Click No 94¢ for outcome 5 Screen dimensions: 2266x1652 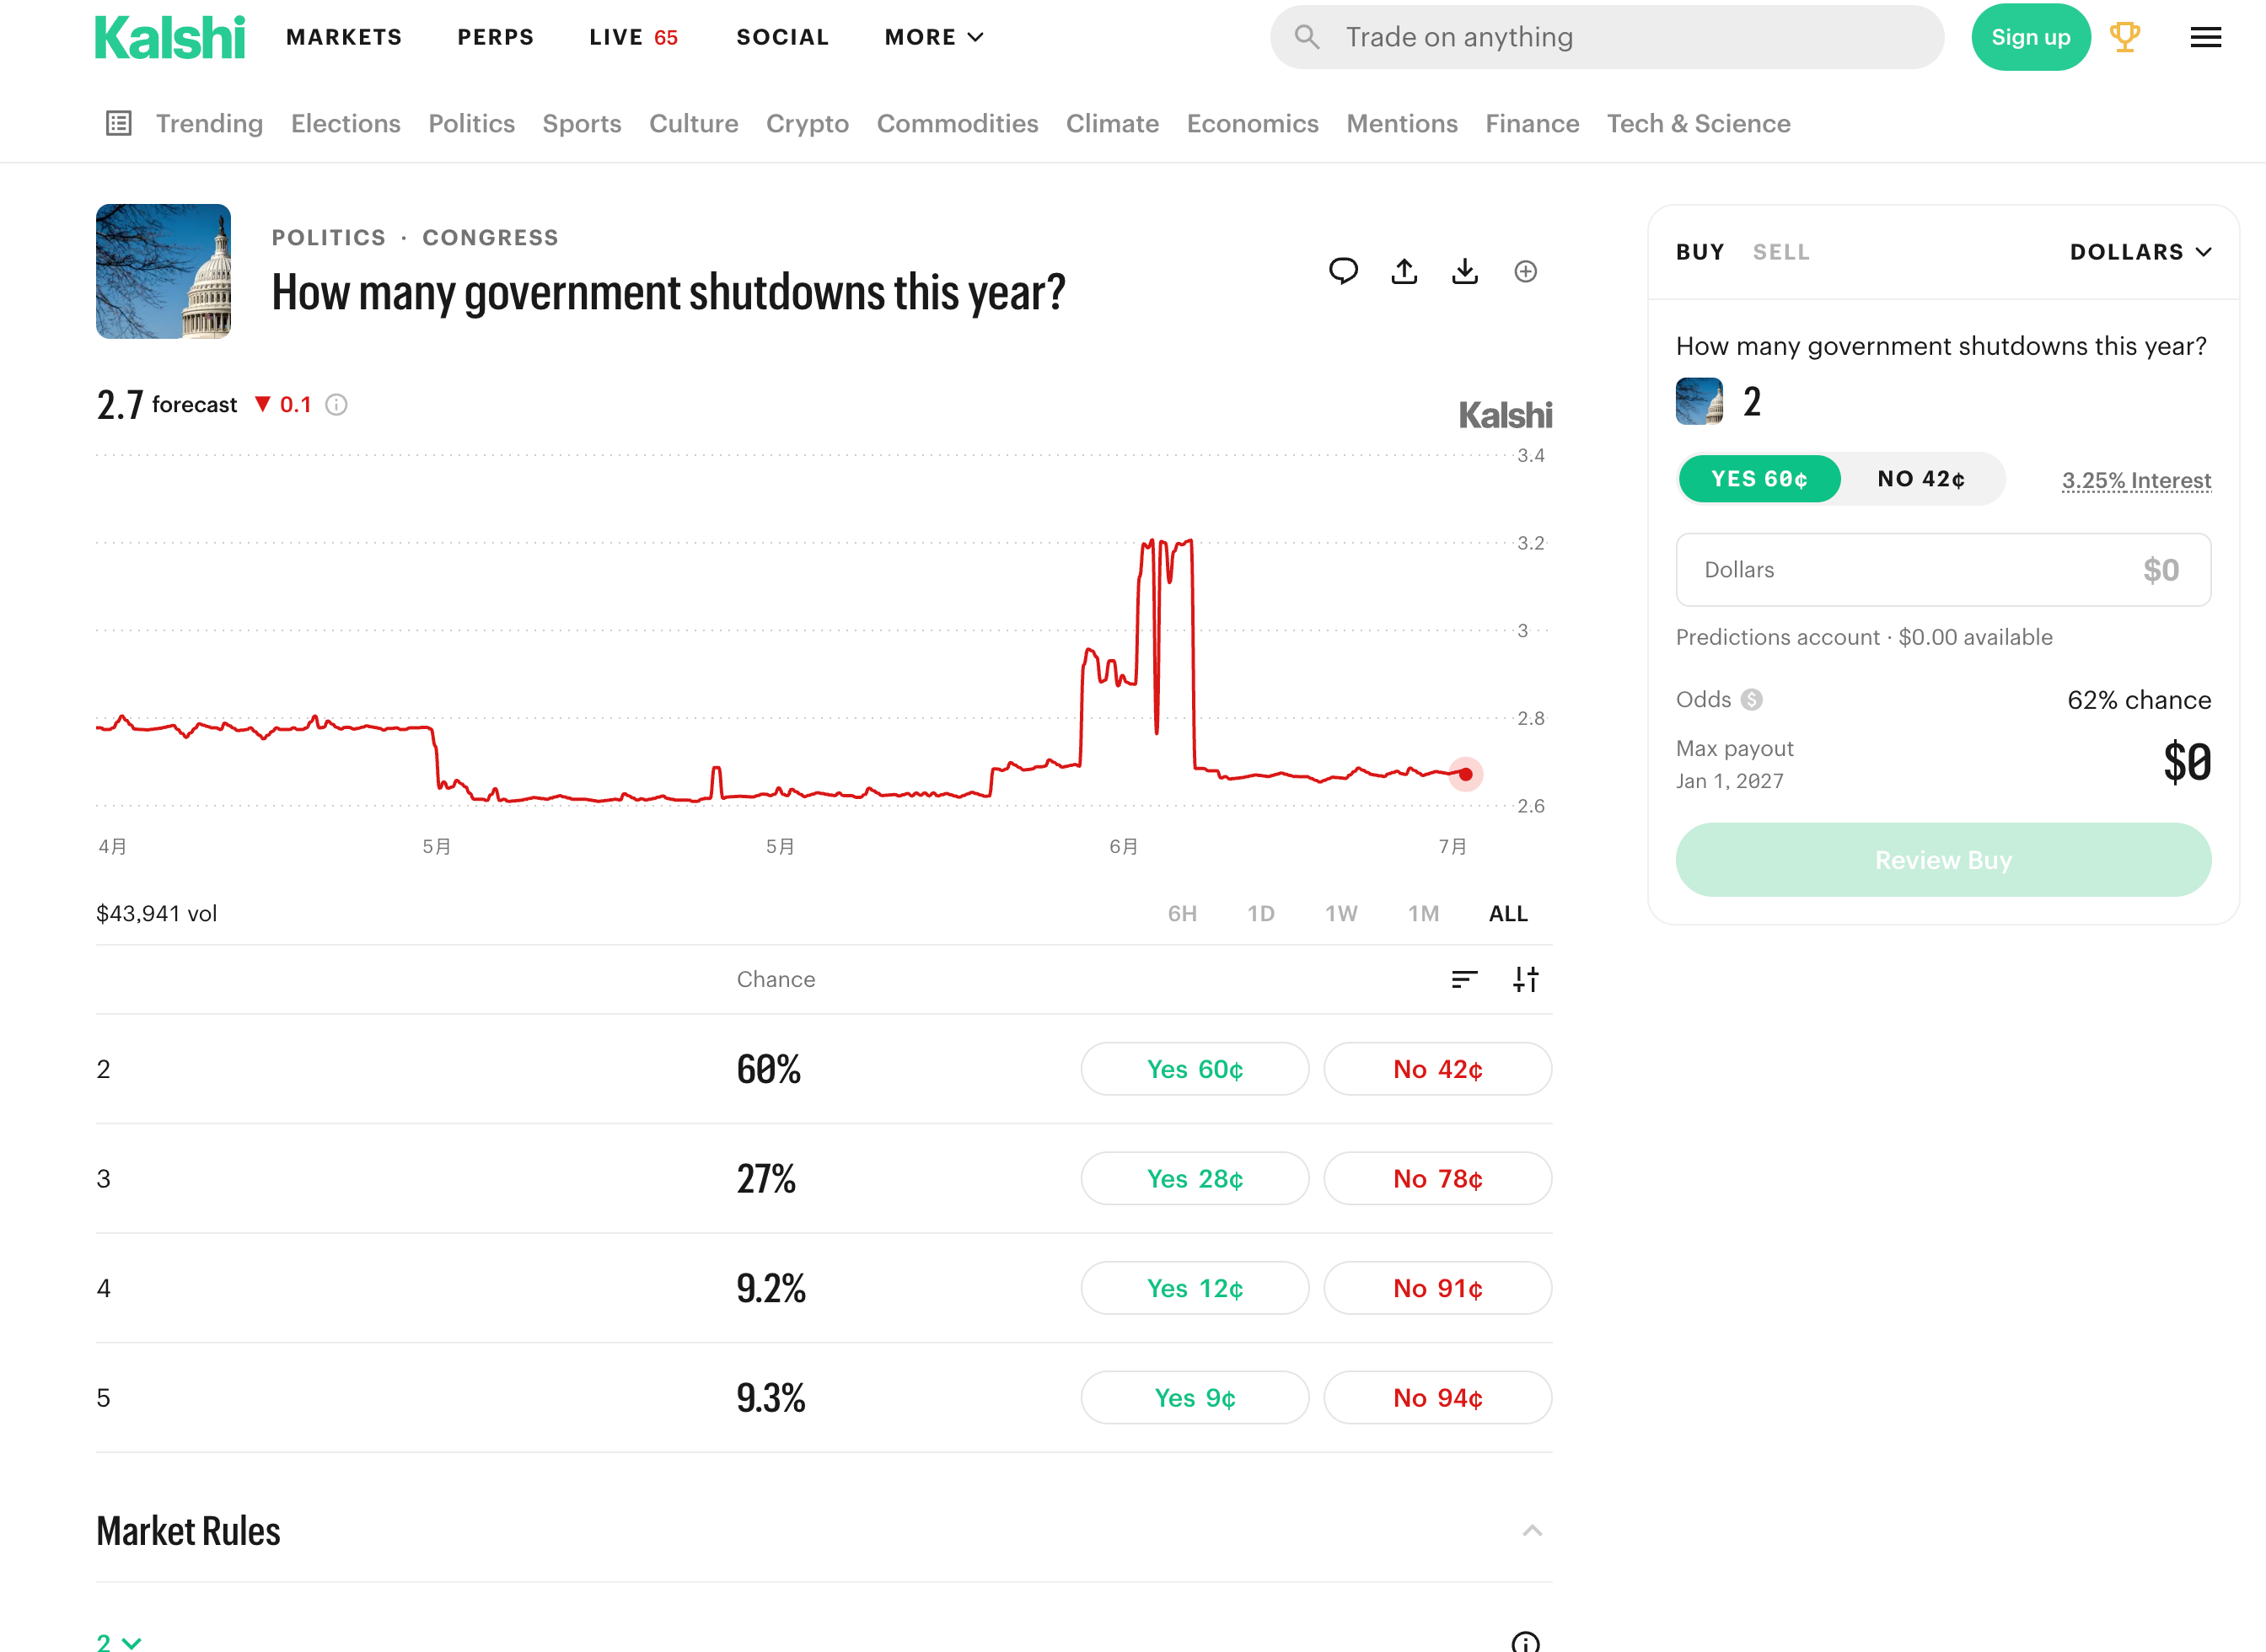1438,1398
